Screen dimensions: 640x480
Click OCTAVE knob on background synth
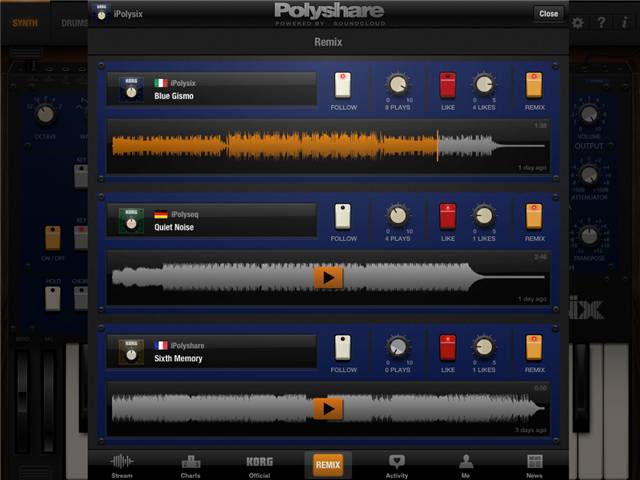(45, 115)
